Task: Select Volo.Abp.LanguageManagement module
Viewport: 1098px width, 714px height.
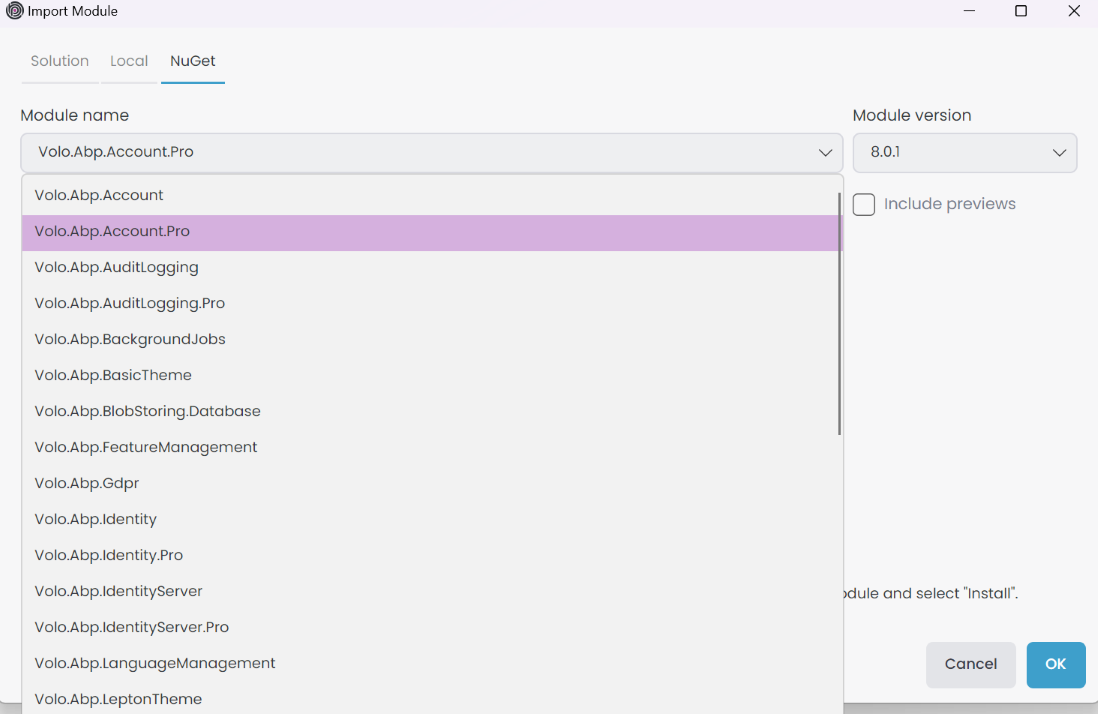Action: [155, 663]
